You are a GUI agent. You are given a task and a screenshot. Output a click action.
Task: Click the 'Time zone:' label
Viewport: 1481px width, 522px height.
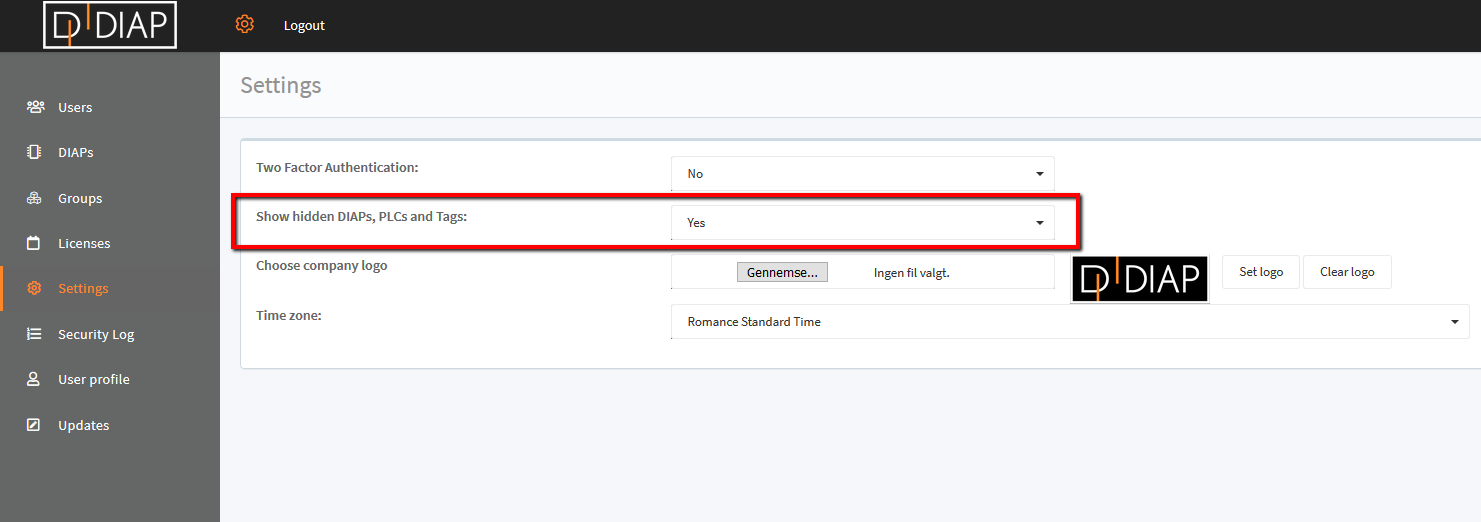tap(289, 315)
